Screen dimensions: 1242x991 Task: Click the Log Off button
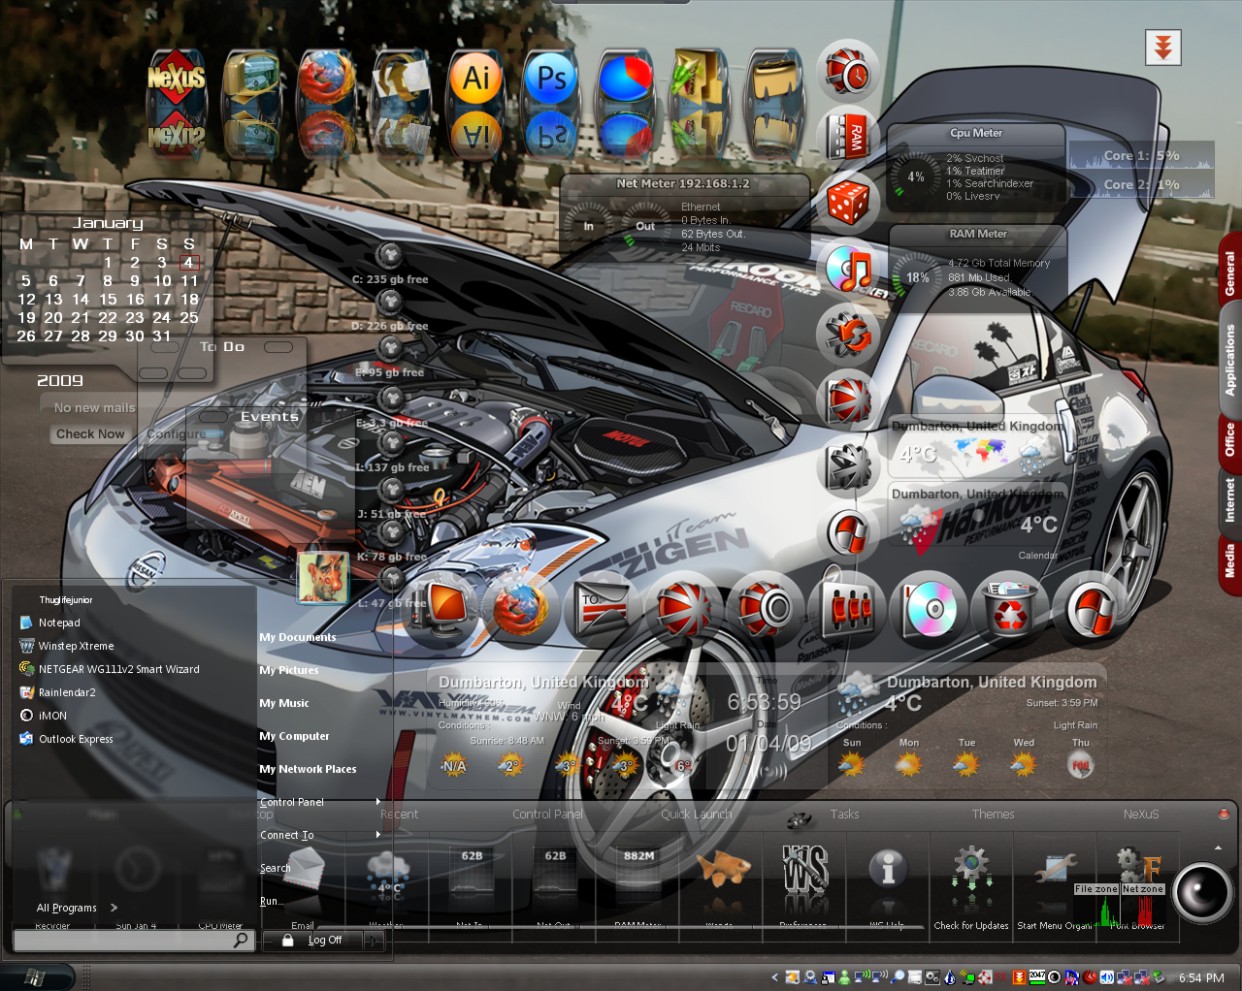coord(313,941)
